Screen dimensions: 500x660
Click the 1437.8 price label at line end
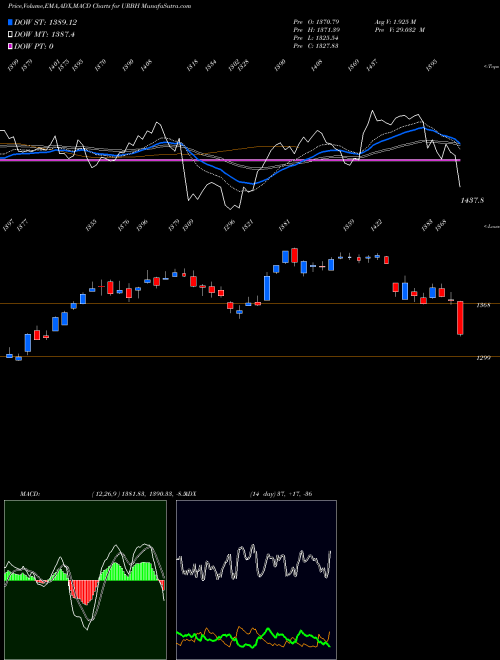(472, 201)
